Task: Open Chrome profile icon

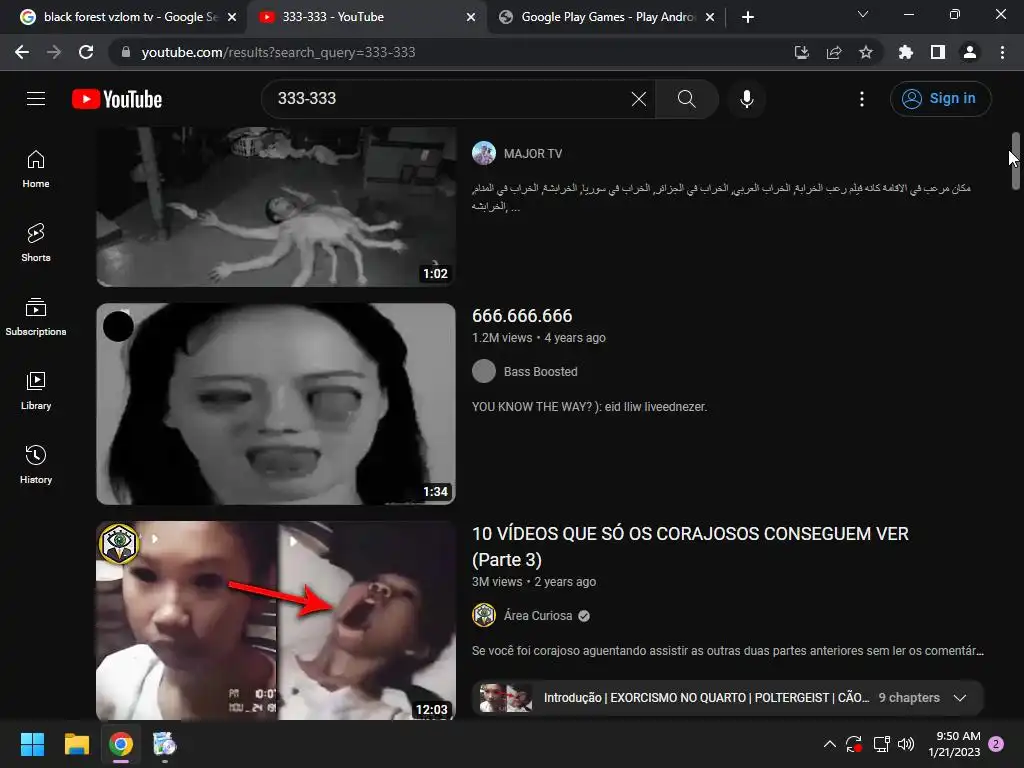Action: [970, 52]
